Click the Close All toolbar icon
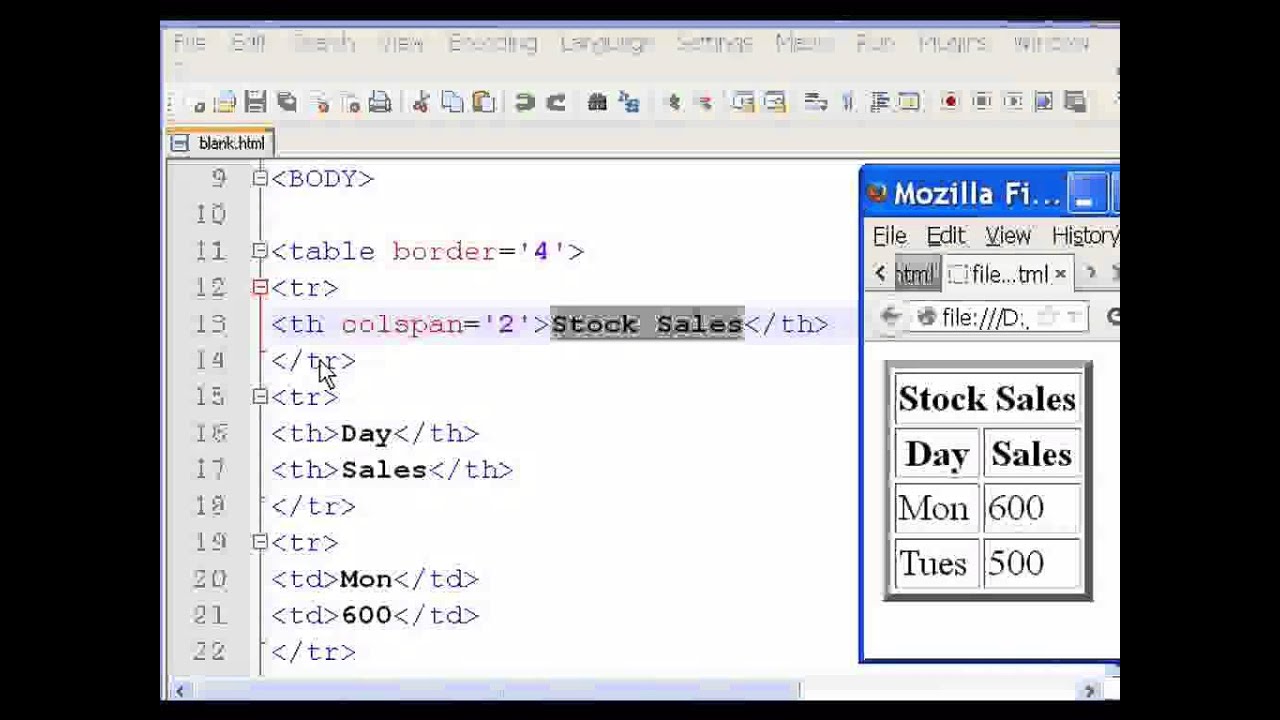1280x720 pixels. click(x=350, y=102)
